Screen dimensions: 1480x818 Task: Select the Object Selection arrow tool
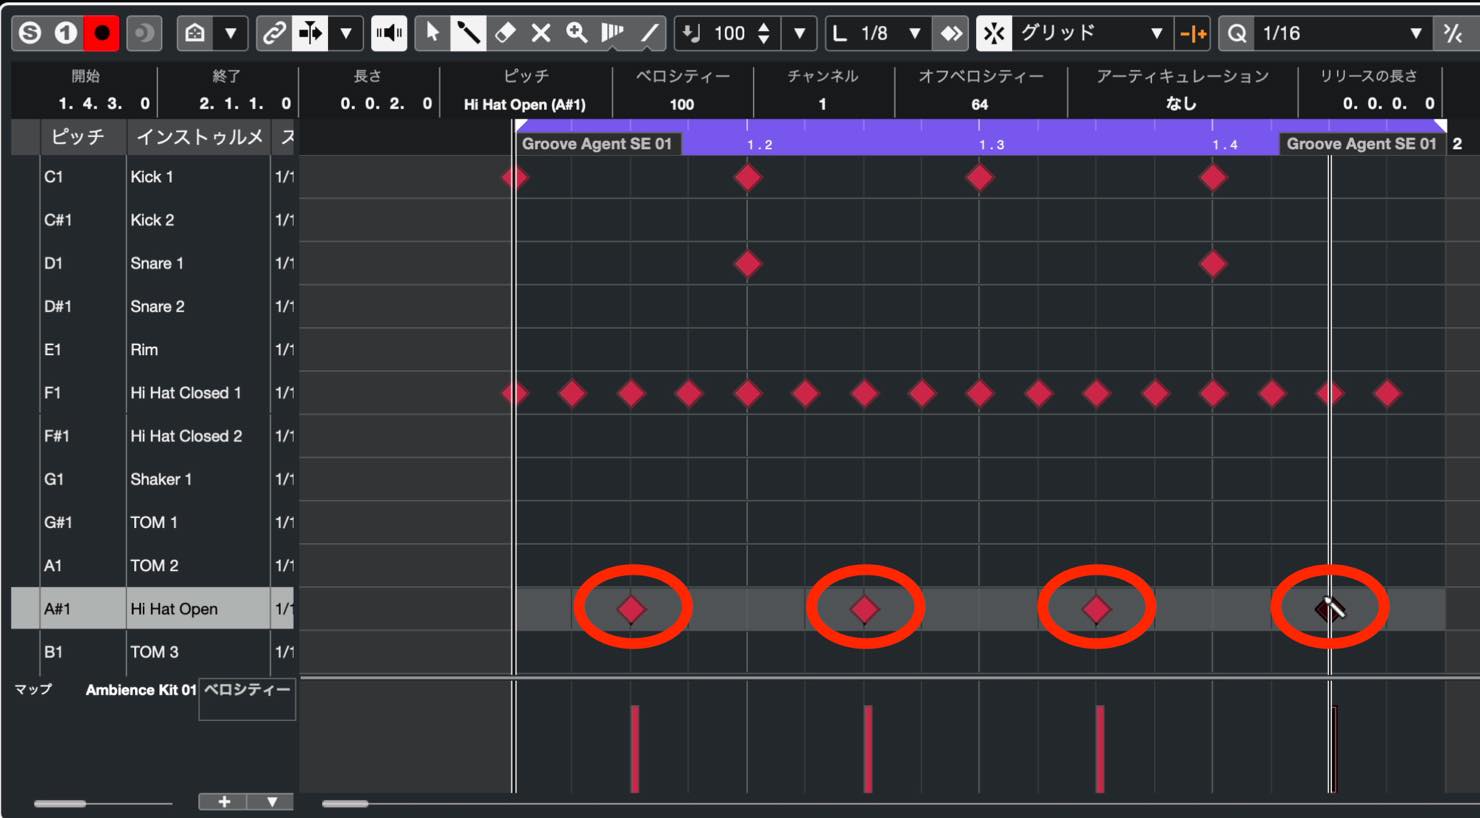432,33
